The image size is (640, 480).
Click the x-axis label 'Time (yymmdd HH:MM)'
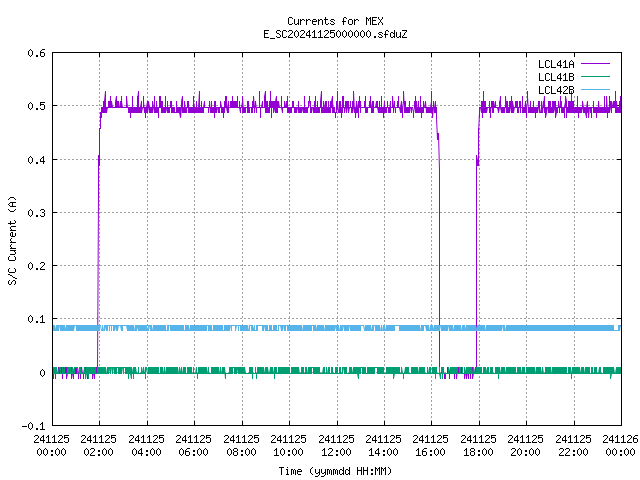point(335,471)
